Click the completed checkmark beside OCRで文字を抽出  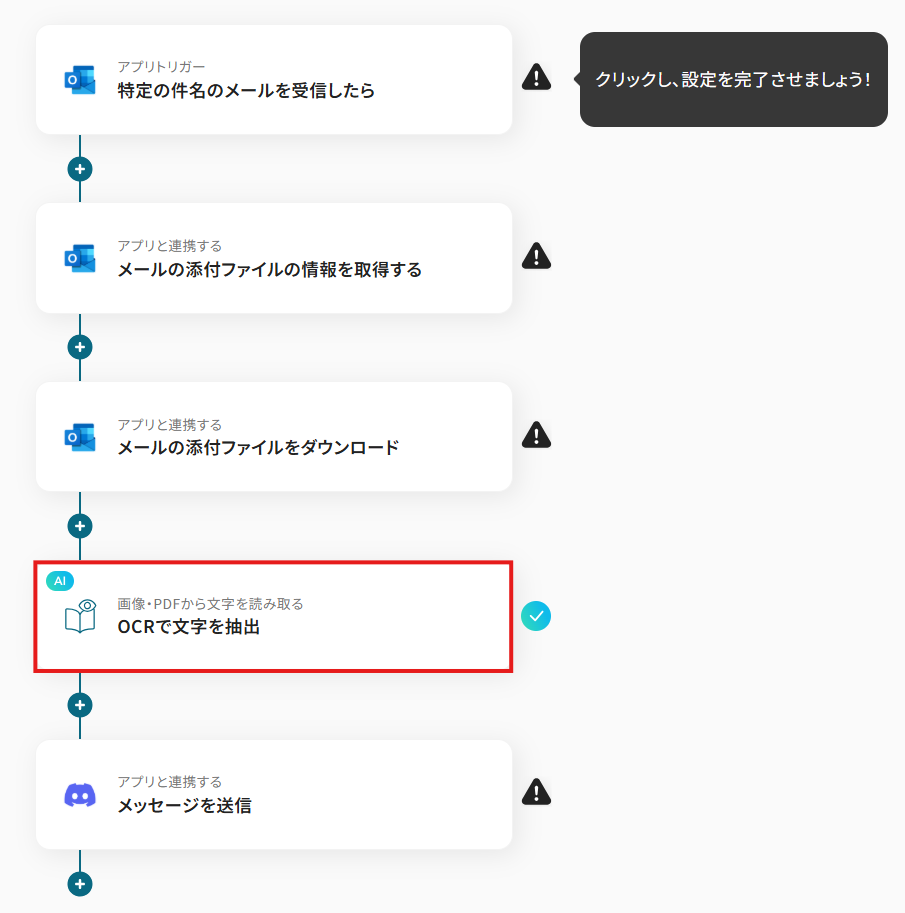tap(536, 616)
